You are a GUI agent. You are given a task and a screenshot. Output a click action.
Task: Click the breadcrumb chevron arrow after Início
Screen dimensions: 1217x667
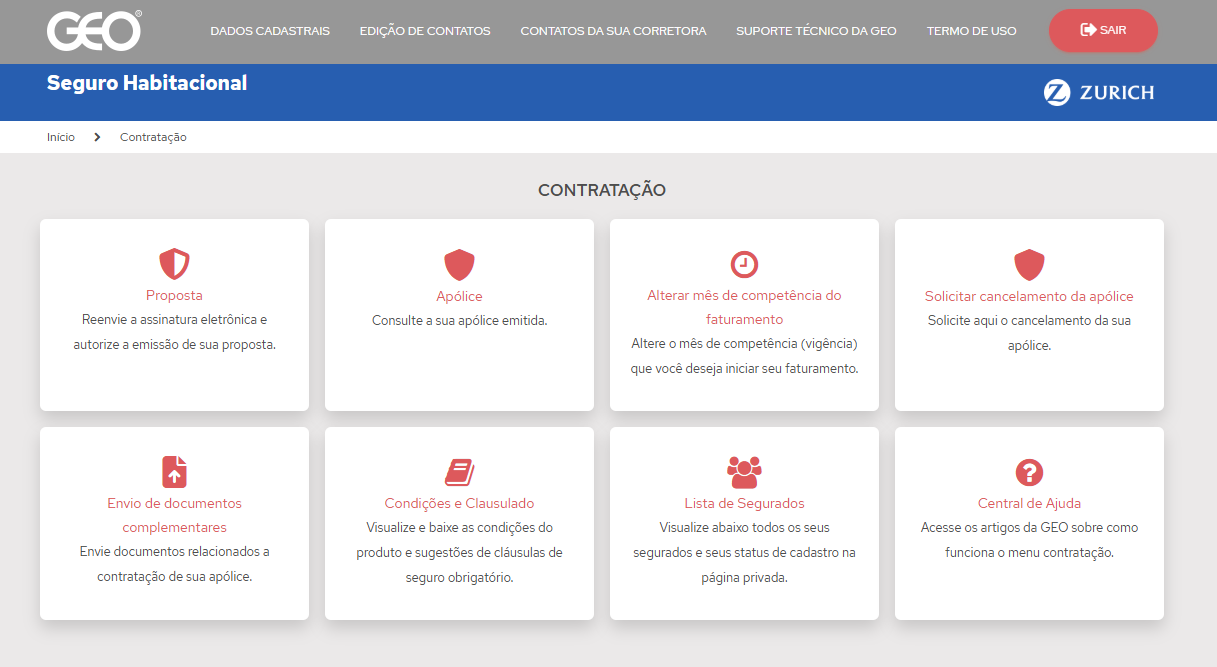tap(97, 137)
